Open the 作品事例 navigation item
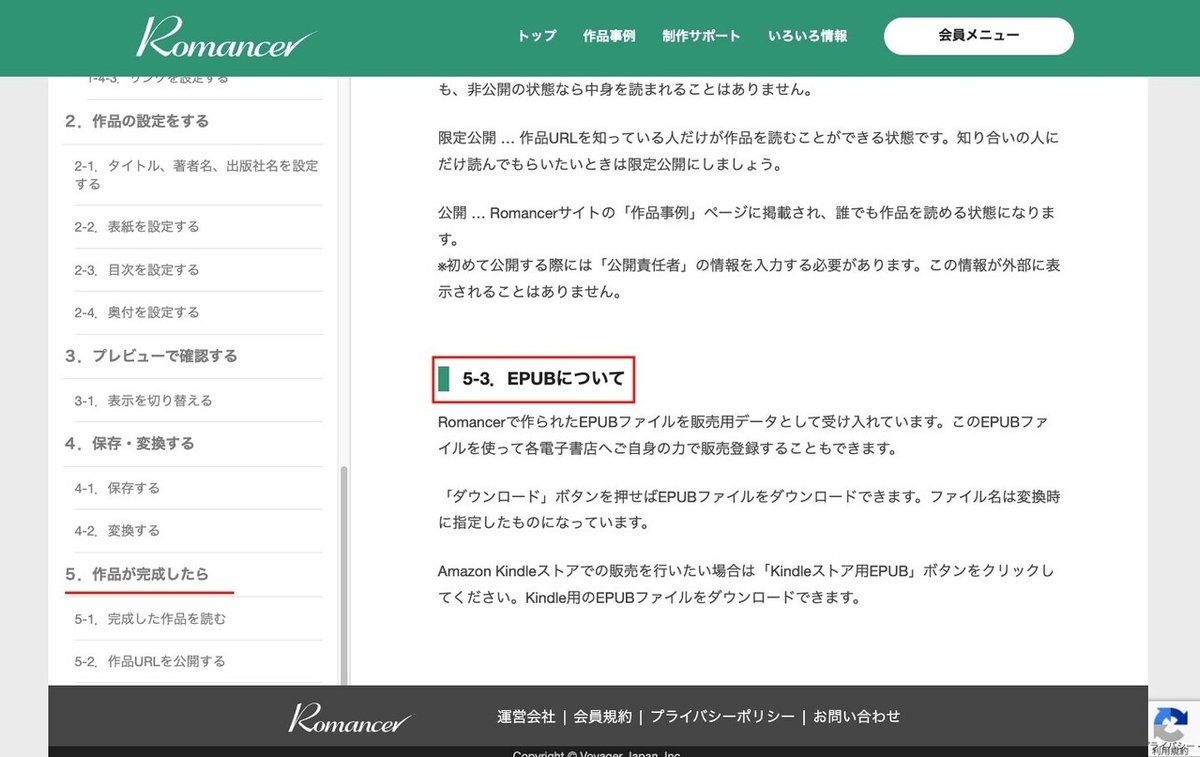This screenshot has height=757, width=1200. coord(609,36)
